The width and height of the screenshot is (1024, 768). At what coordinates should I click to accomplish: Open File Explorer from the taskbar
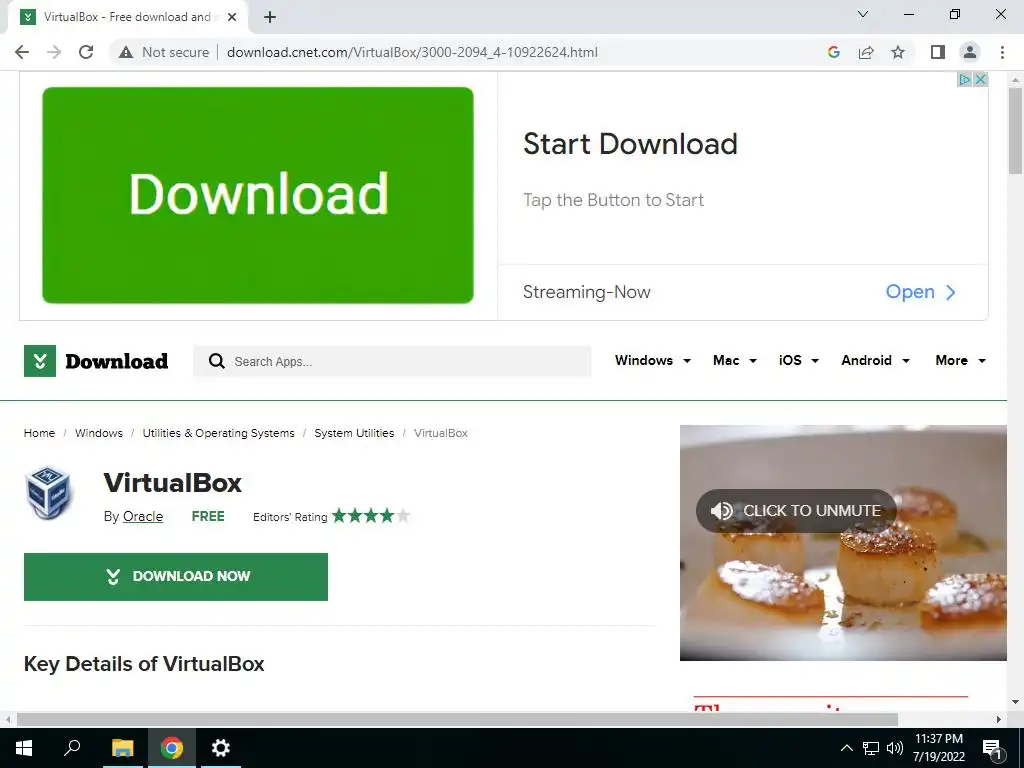pyautogui.click(x=122, y=748)
